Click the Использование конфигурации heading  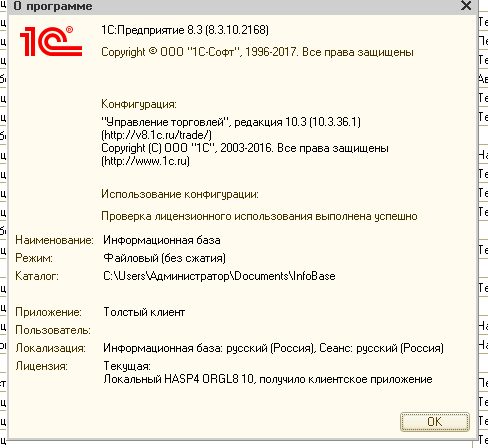click(x=180, y=194)
